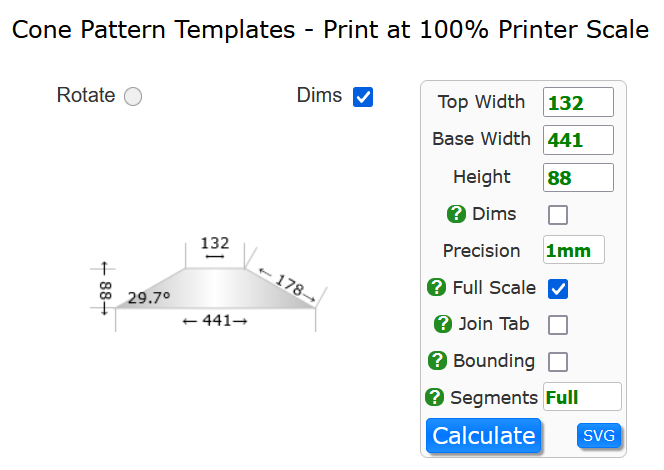Enable the Bounding checkbox
Viewport: 664px width, 470px height.
(x=558, y=362)
